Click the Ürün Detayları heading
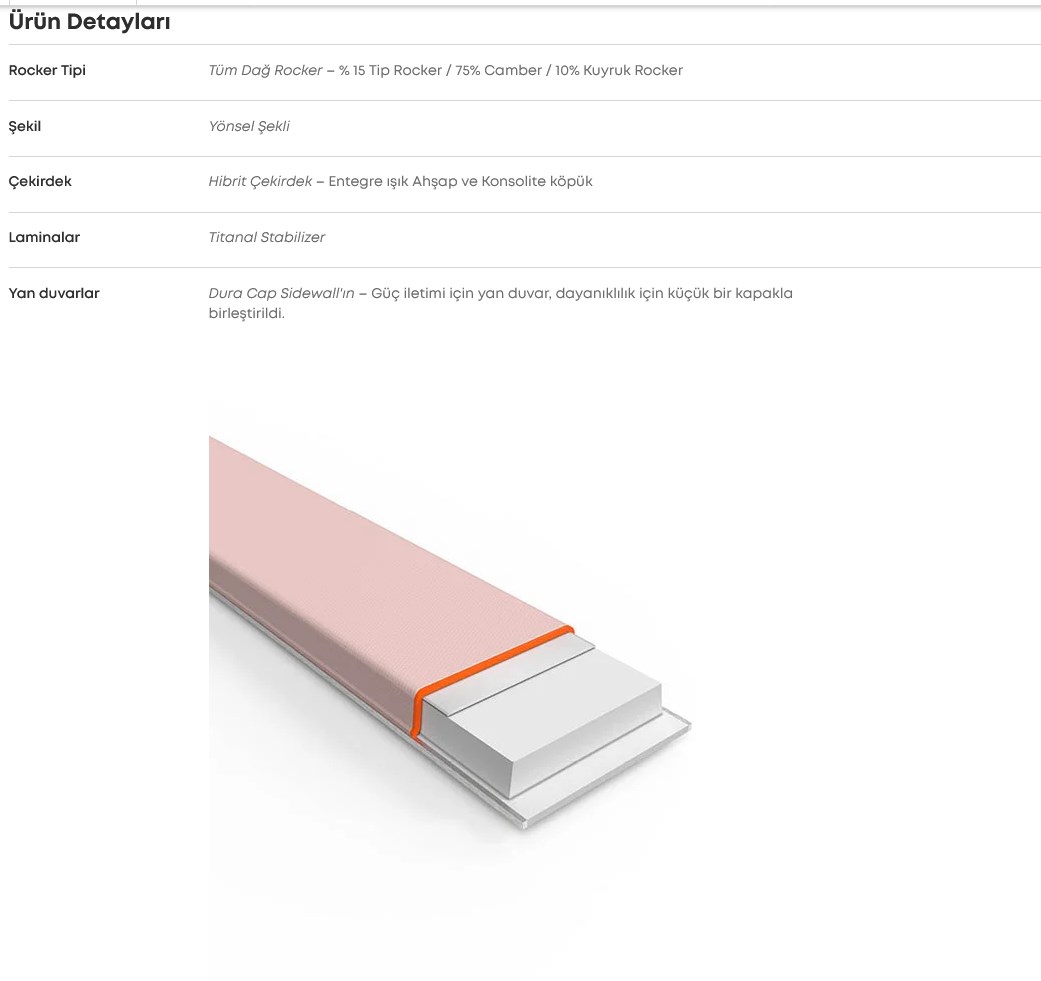The height and width of the screenshot is (981, 1041). (x=90, y=21)
